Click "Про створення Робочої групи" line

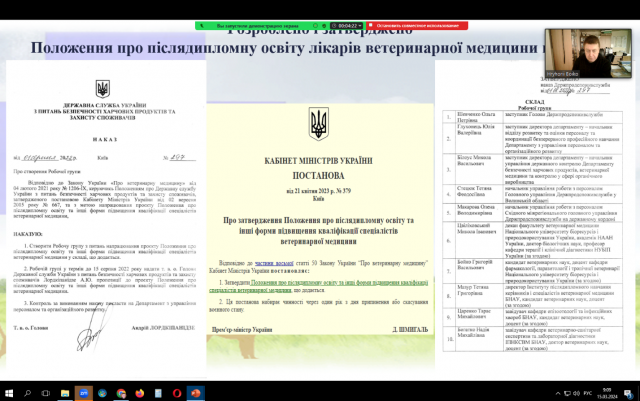47,172
